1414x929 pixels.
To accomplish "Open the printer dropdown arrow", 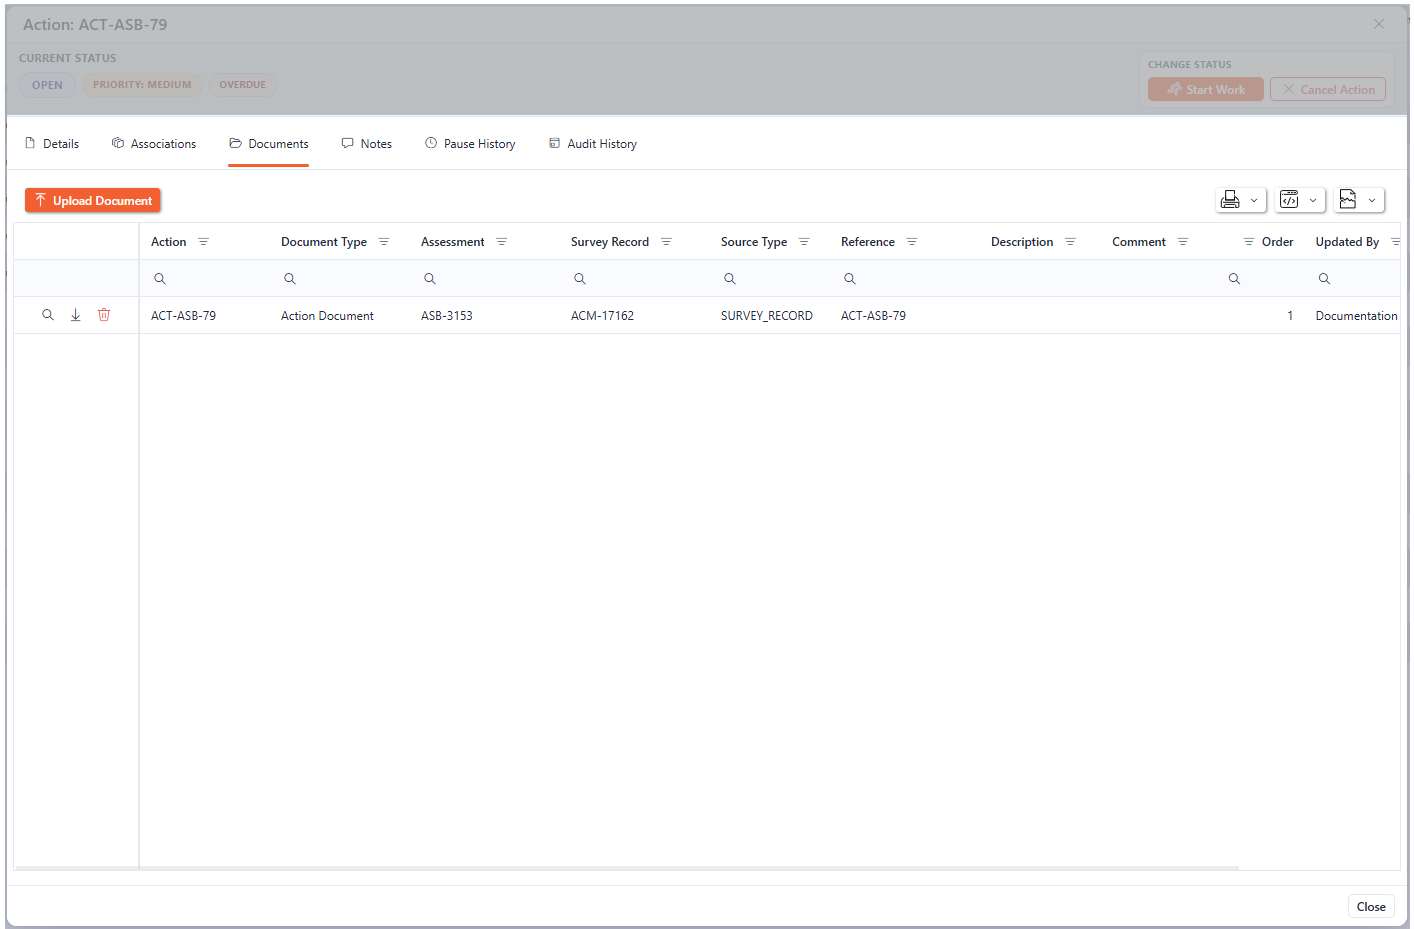I will click(x=1253, y=200).
